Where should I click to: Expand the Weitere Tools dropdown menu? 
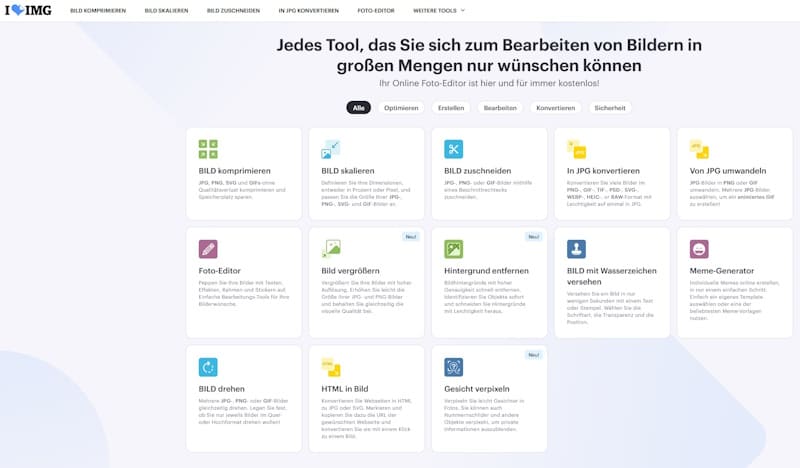pyautogui.click(x=439, y=10)
